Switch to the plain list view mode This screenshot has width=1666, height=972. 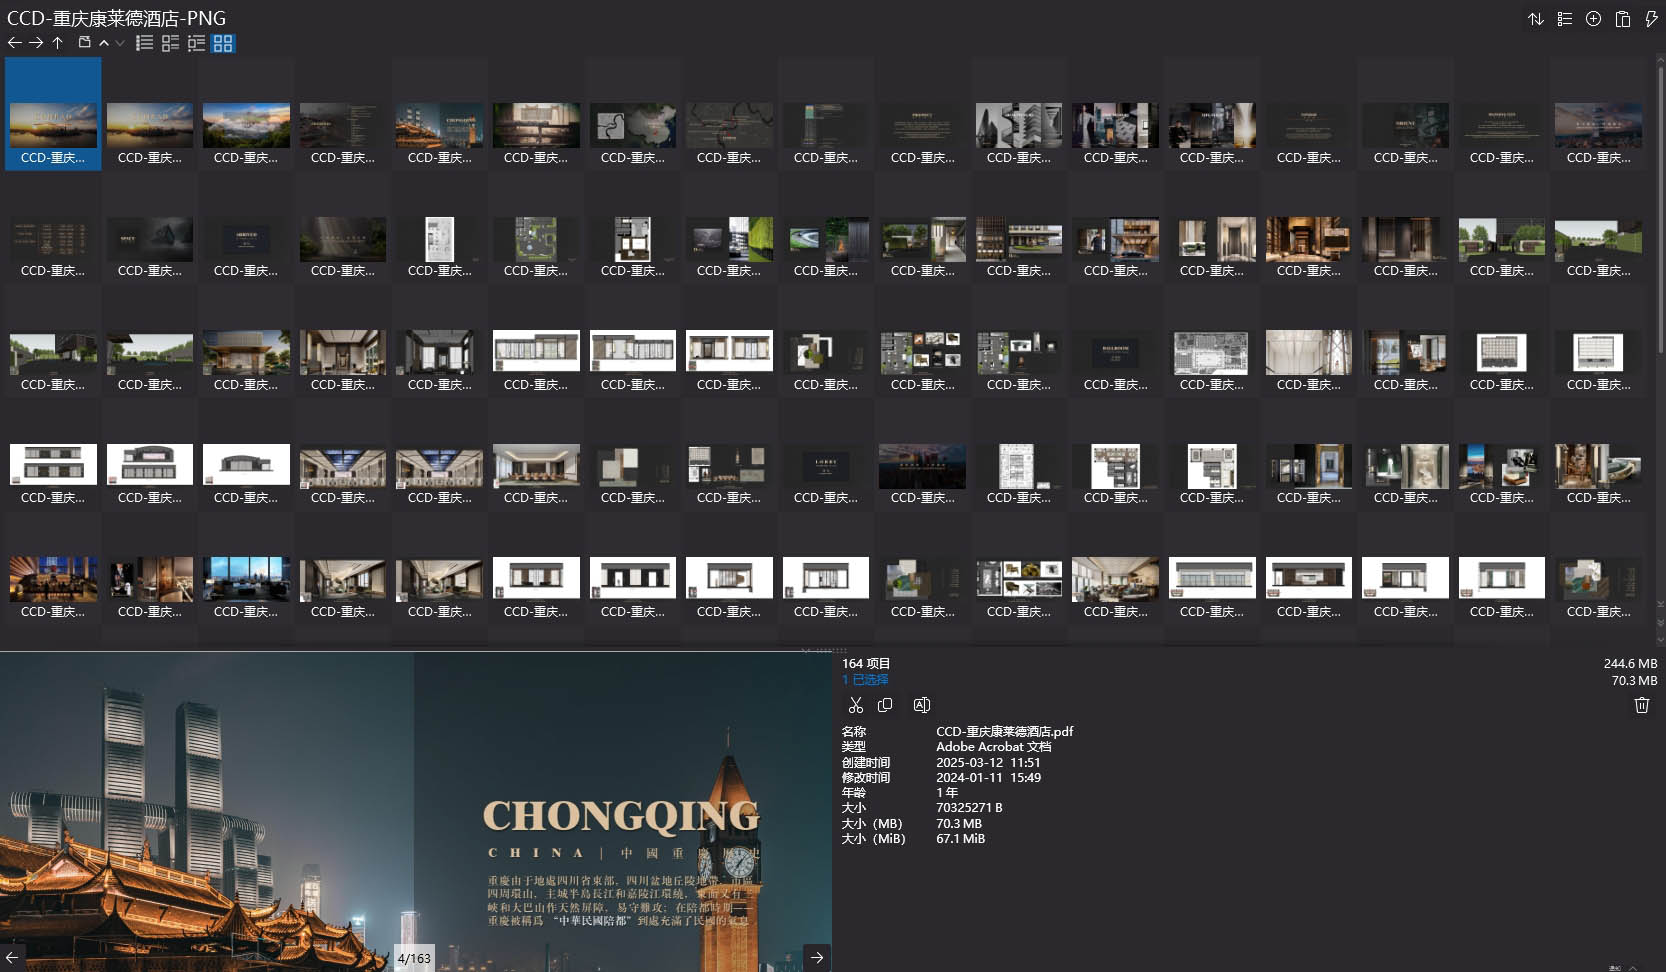tap(145, 43)
